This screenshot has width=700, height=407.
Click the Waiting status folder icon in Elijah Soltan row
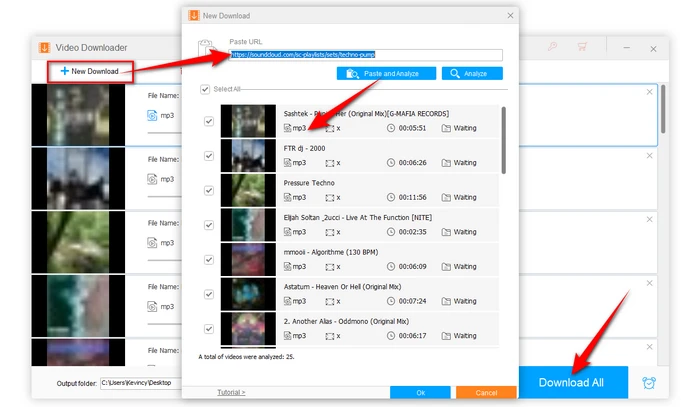tap(446, 232)
